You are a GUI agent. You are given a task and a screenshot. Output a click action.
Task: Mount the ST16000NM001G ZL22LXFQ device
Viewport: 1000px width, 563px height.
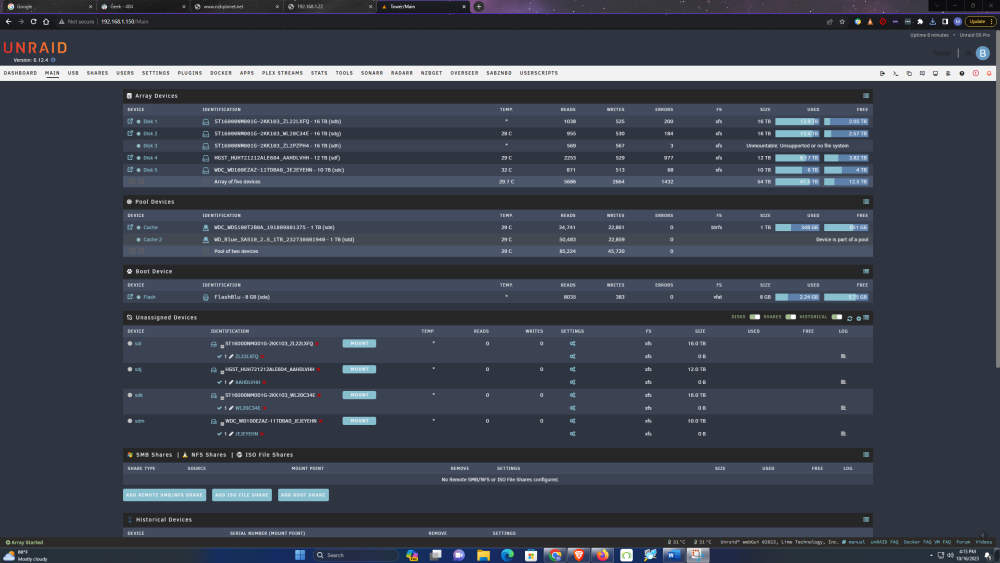[359, 344]
